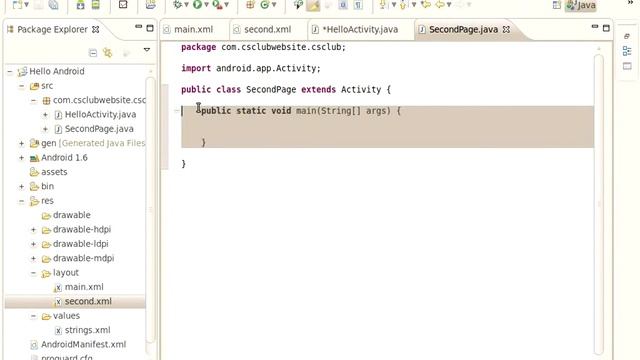Open the New wizard toolbar icon
This screenshot has height=360, width=640.
tap(17, 5)
